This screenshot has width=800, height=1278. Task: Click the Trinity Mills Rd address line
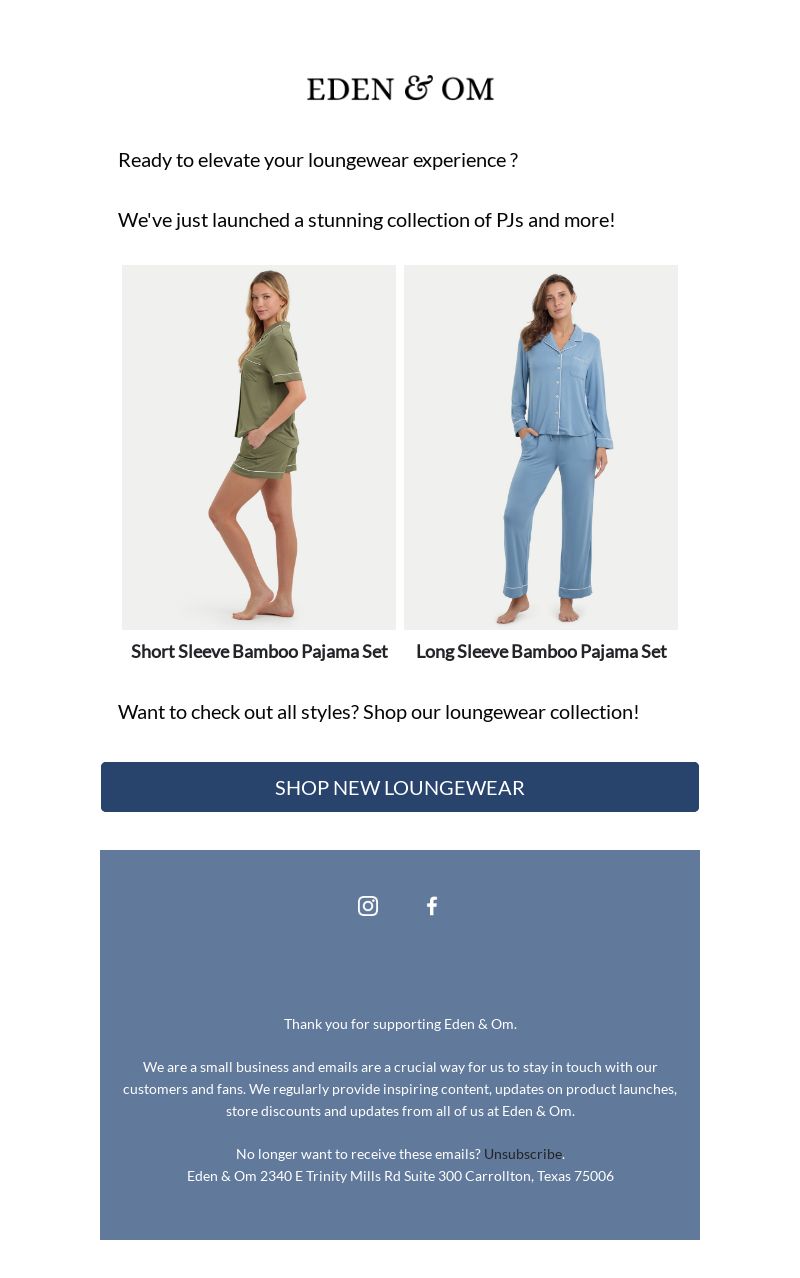click(x=400, y=1175)
